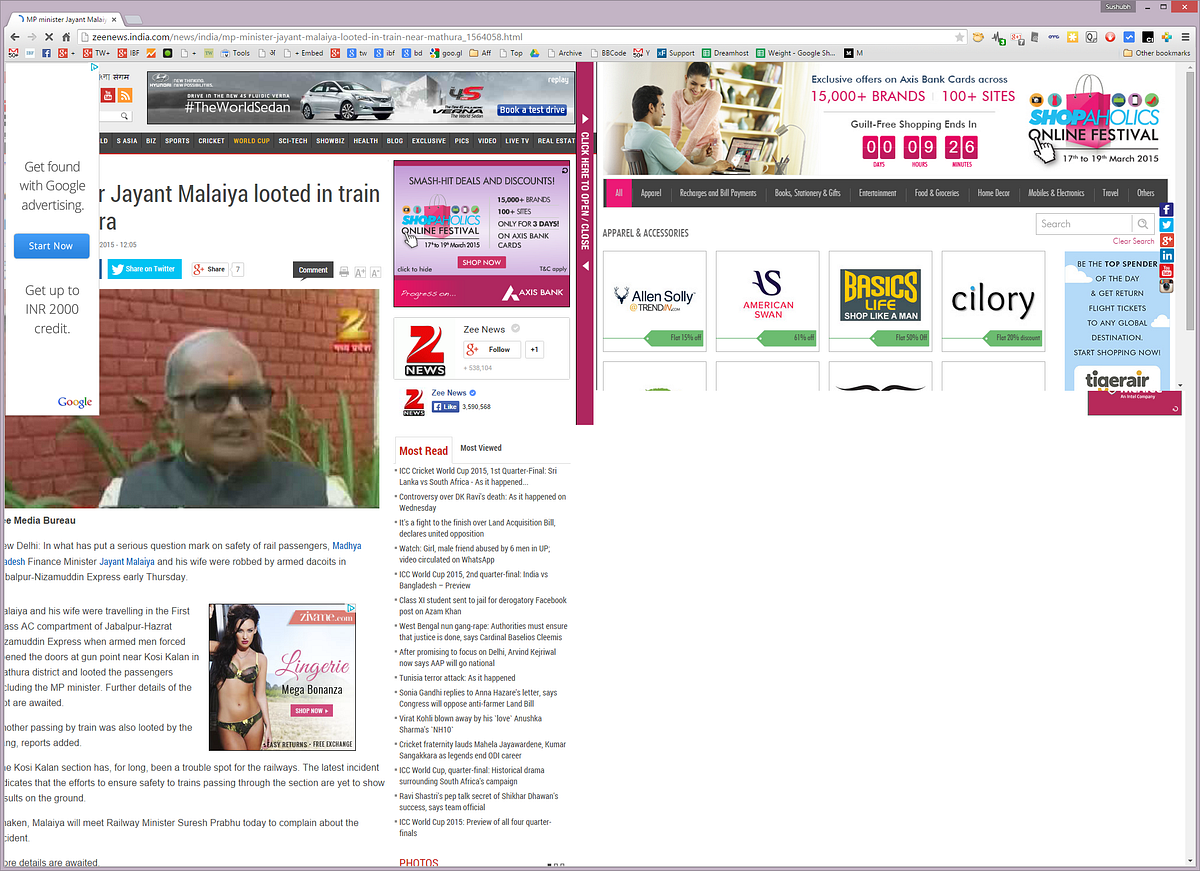Image resolution: width=1200 pixels, height=871 pixels.
Task: Click Book a test drive in the Hyundai ad
Action: pyautogui.click(x=532, y=110)
